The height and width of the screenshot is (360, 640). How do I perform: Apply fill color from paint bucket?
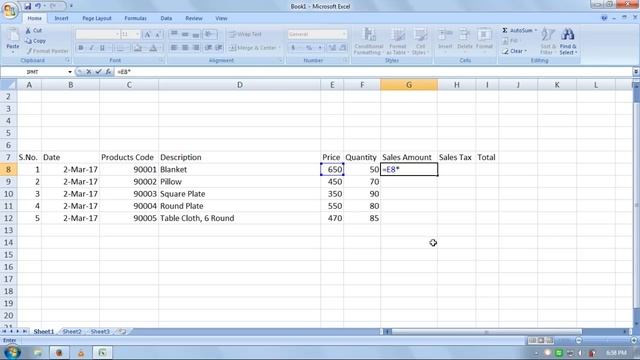[x=138, y=48]
